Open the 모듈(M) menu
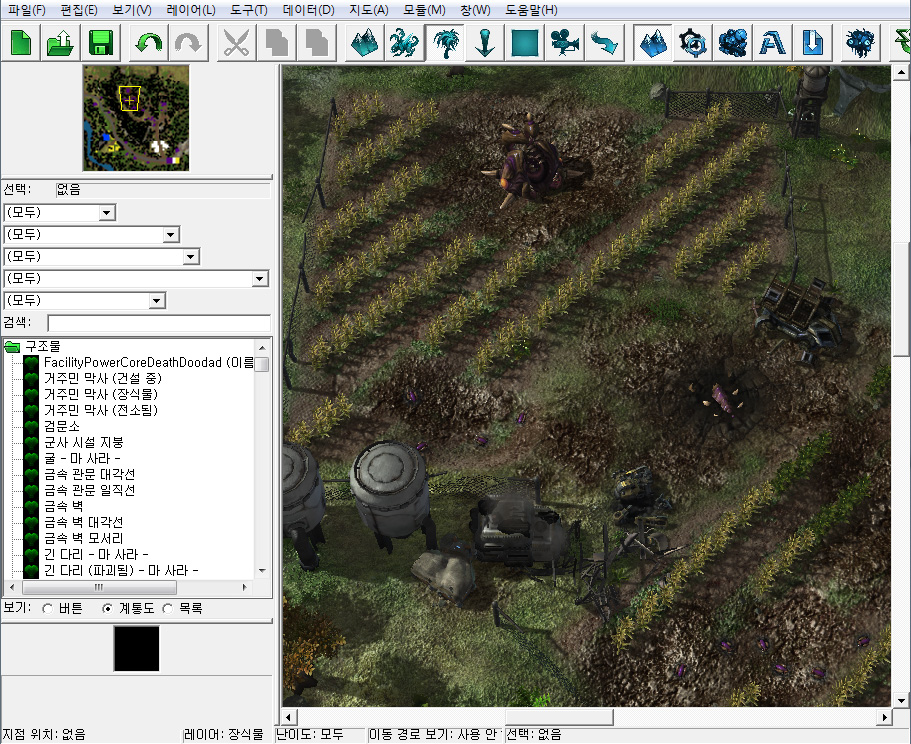The width and height of the screenshot is (911, 744). pyautogui.click(x=425, y=10)
